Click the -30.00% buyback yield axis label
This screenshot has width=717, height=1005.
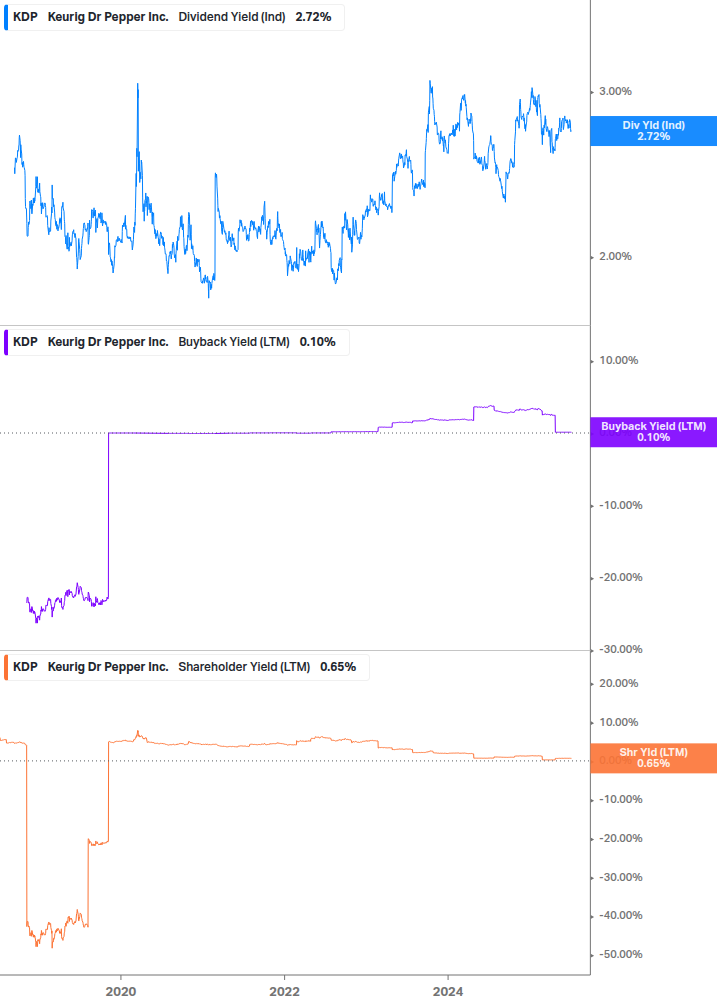click(620, 649)
